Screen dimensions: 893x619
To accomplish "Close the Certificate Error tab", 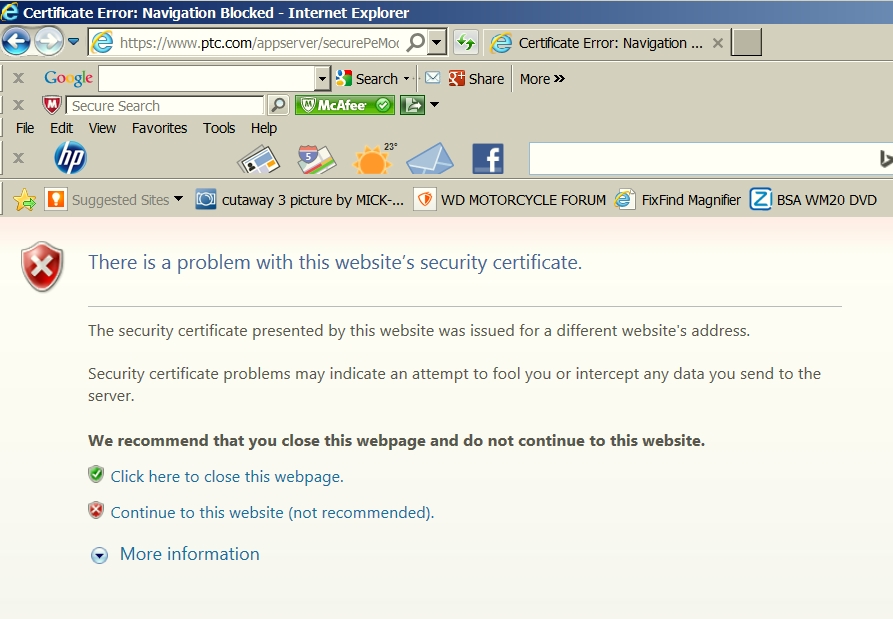I will [x=718, y=43].
